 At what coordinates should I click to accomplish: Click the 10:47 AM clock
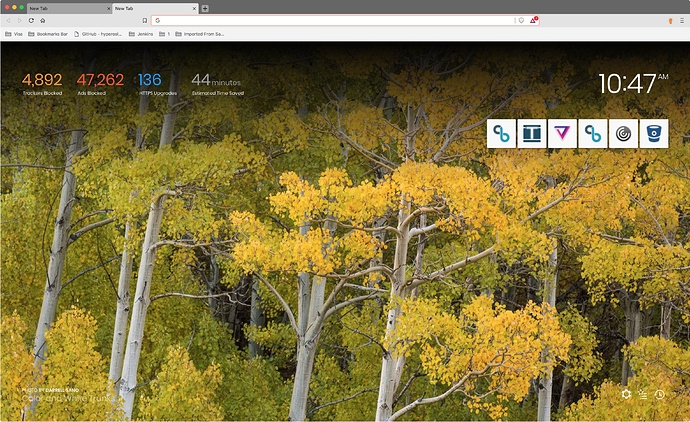click(x=633, y=83)
